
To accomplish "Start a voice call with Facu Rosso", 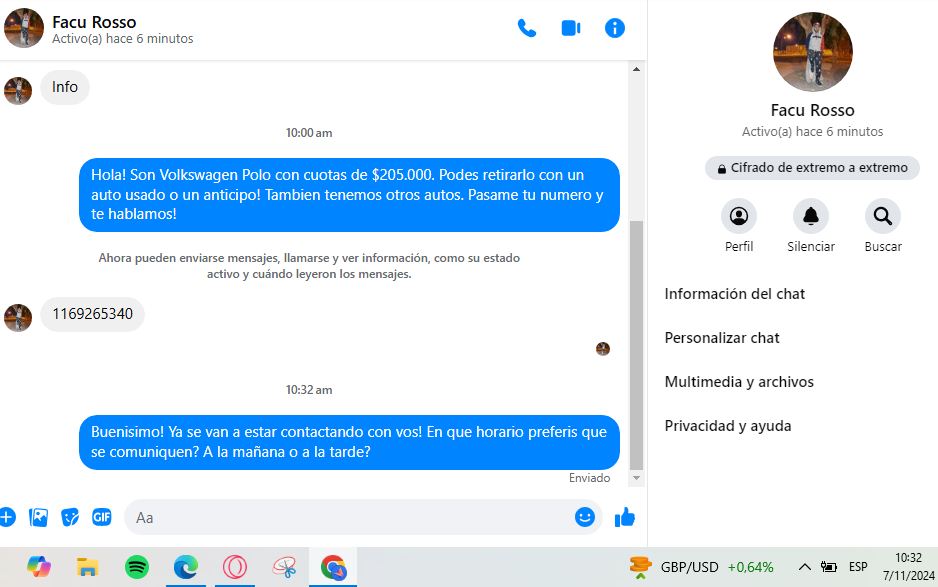I will point(526,28).
